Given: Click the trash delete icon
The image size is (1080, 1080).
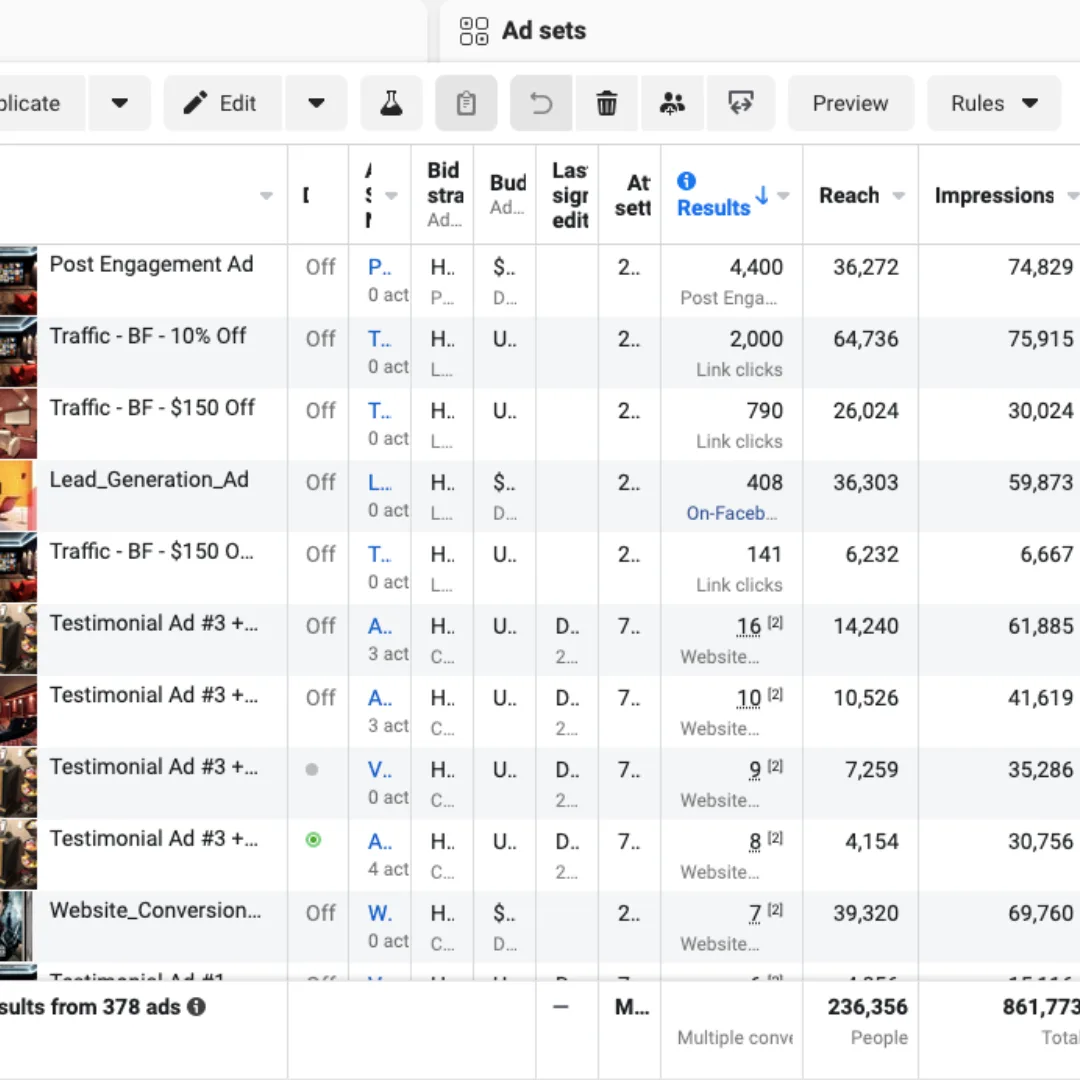Looking at the screenshot, I should 607,103.
